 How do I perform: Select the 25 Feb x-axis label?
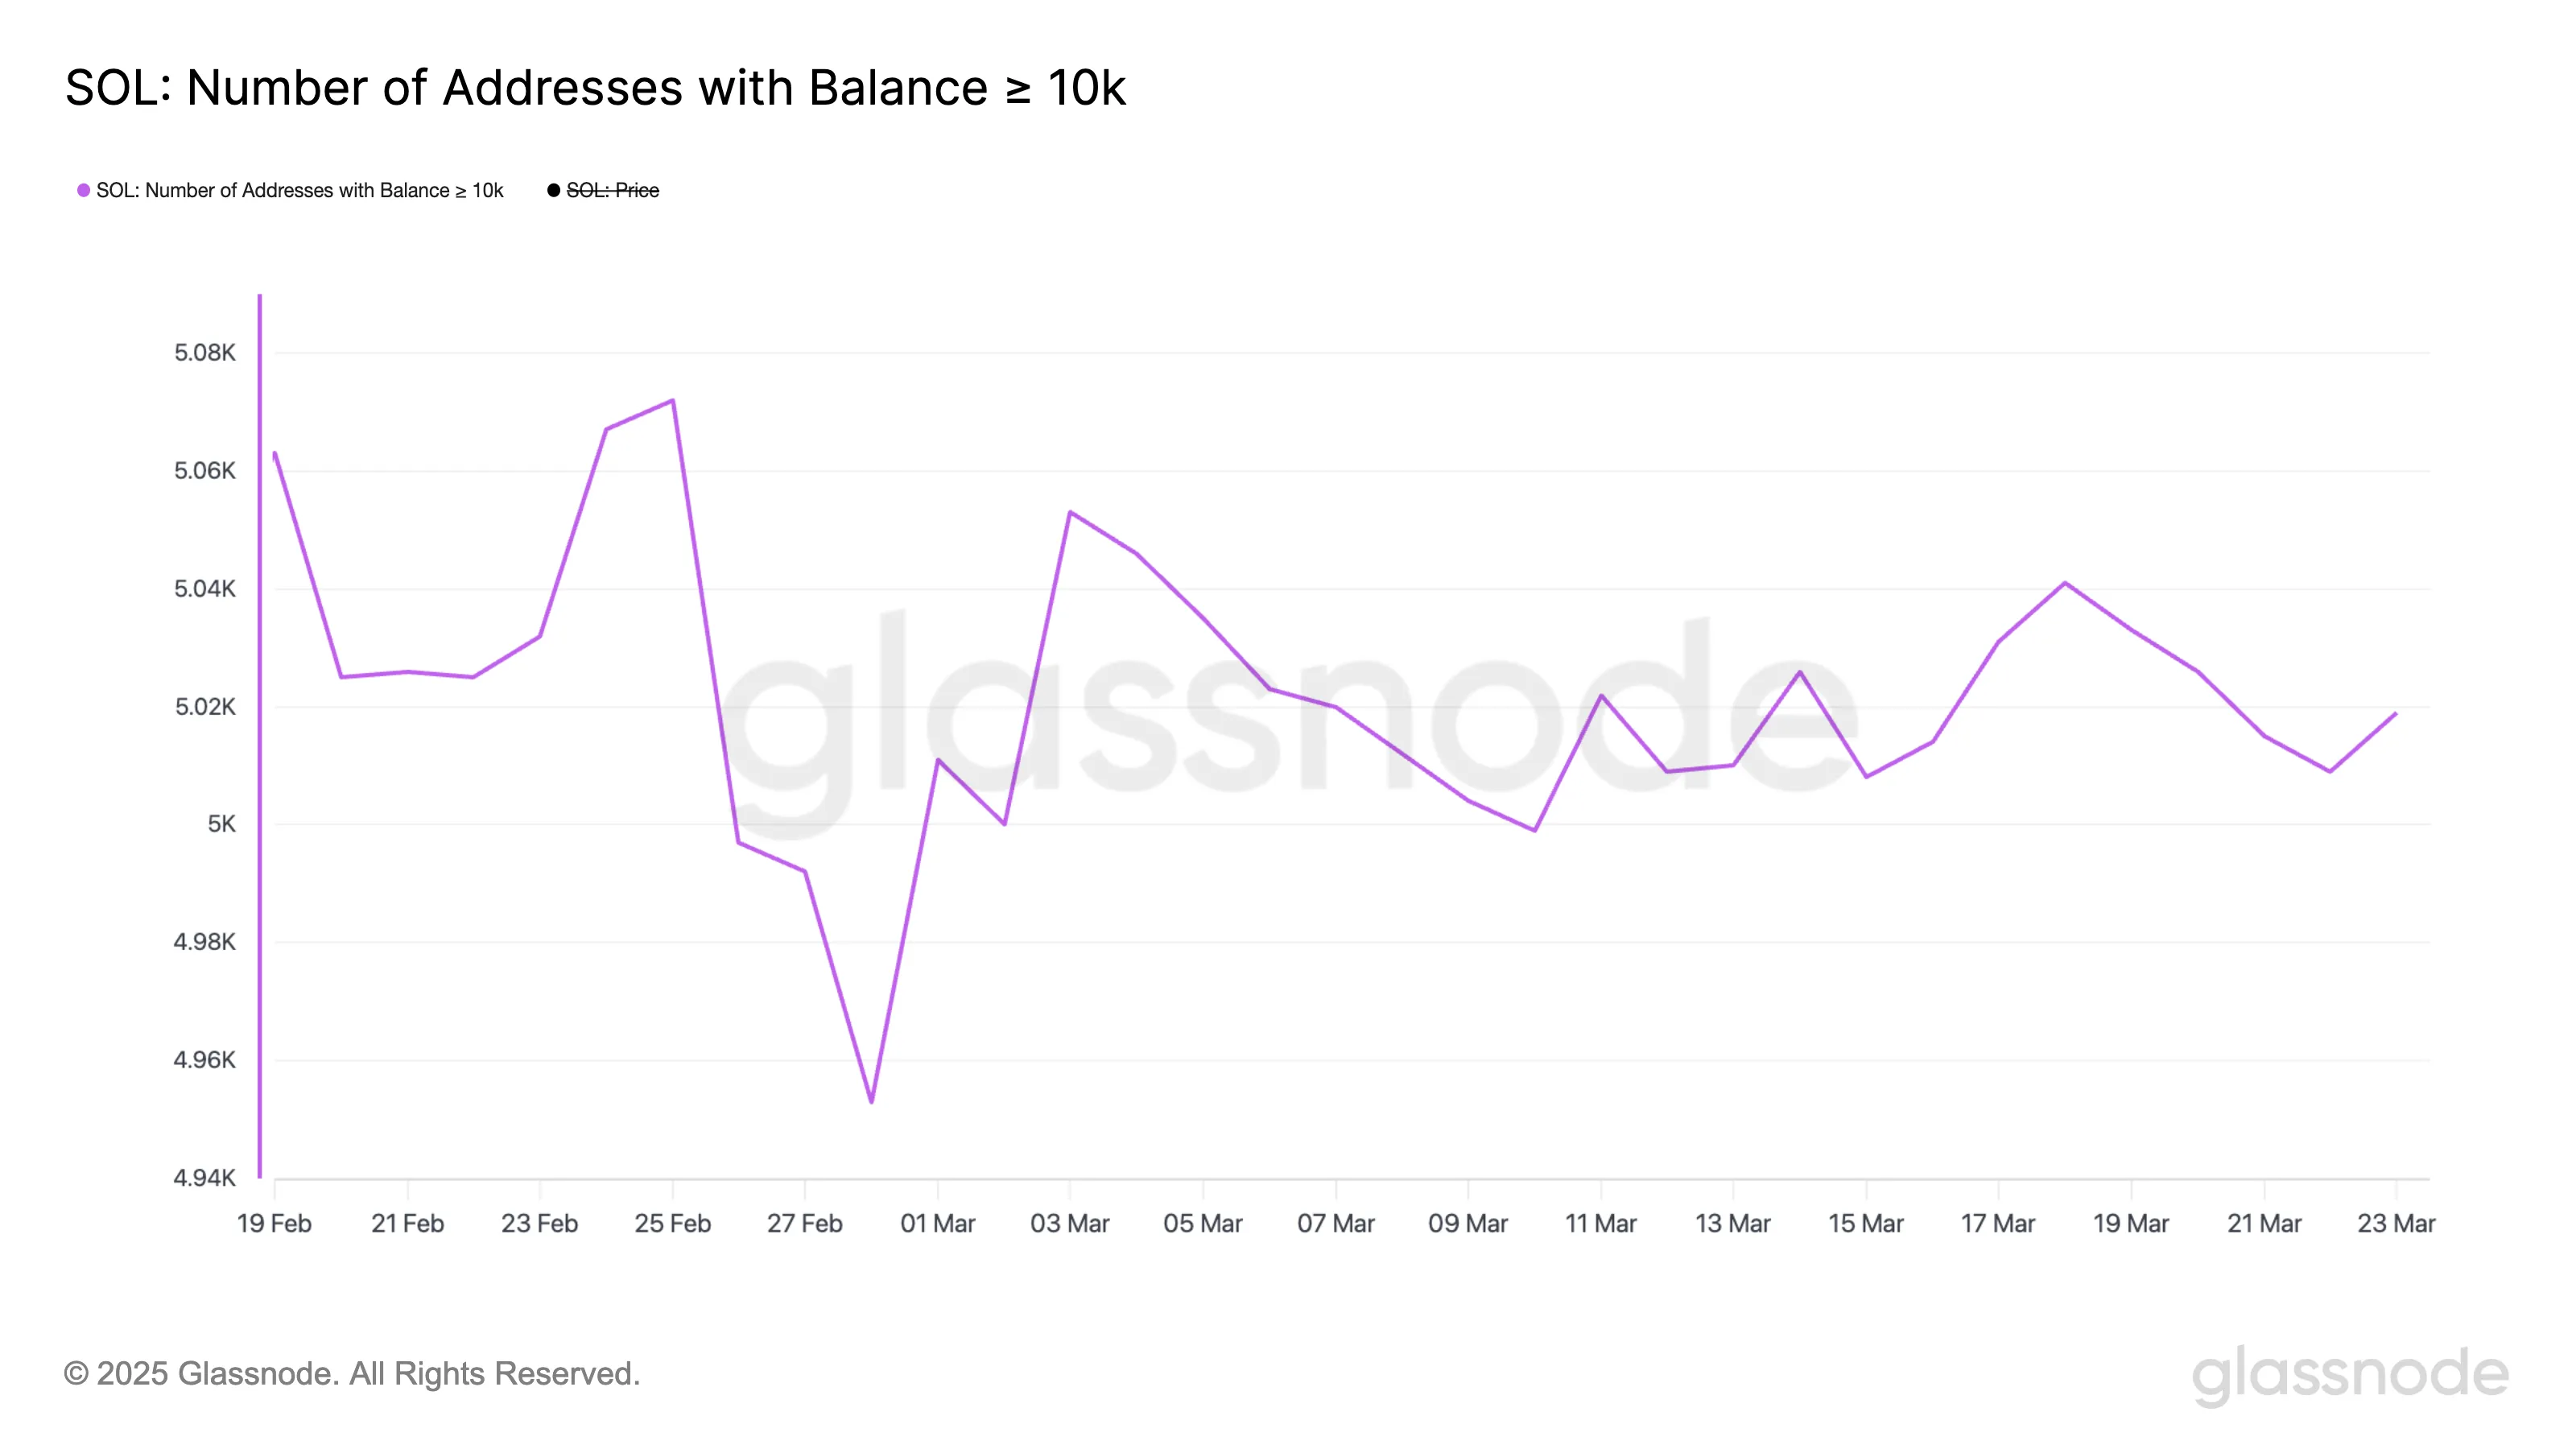click(672, 1223)
